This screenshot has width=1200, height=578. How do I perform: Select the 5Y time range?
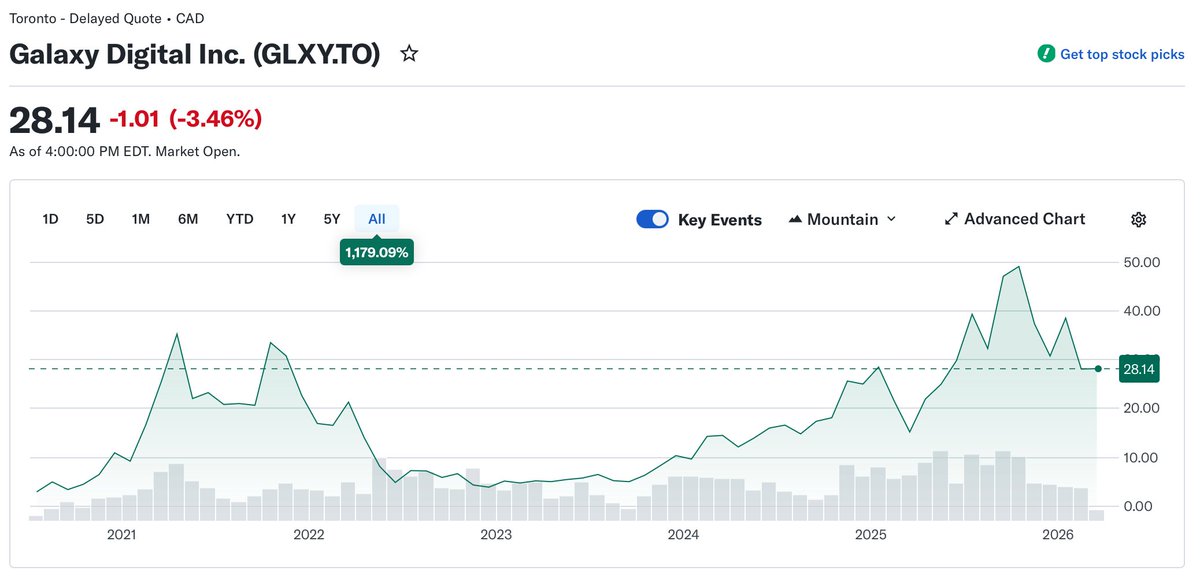point(332,219)
